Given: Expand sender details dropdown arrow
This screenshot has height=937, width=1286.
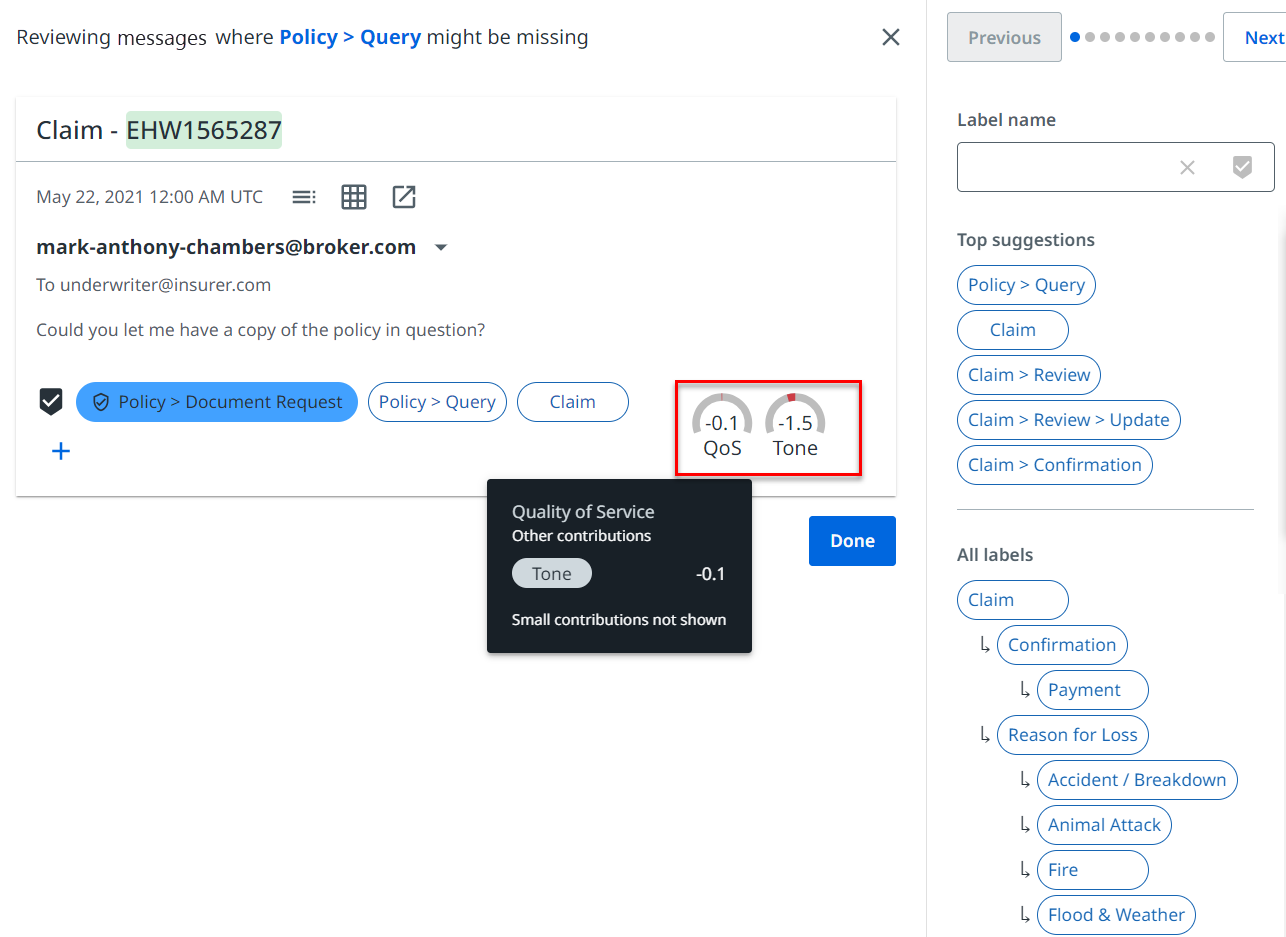Looking at the screenshot, I should tap(441, 248).
